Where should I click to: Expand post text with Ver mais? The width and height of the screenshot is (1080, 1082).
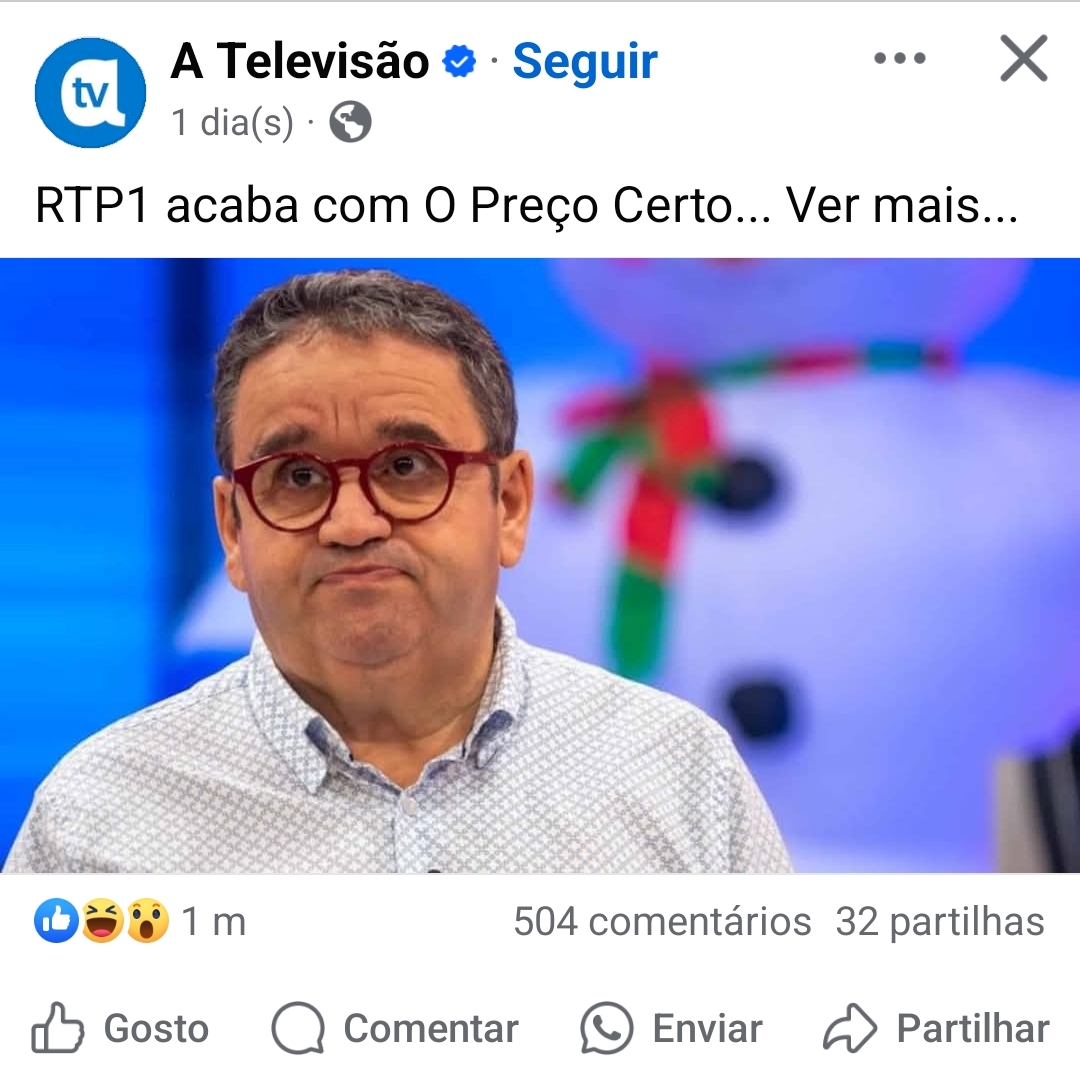902,205
